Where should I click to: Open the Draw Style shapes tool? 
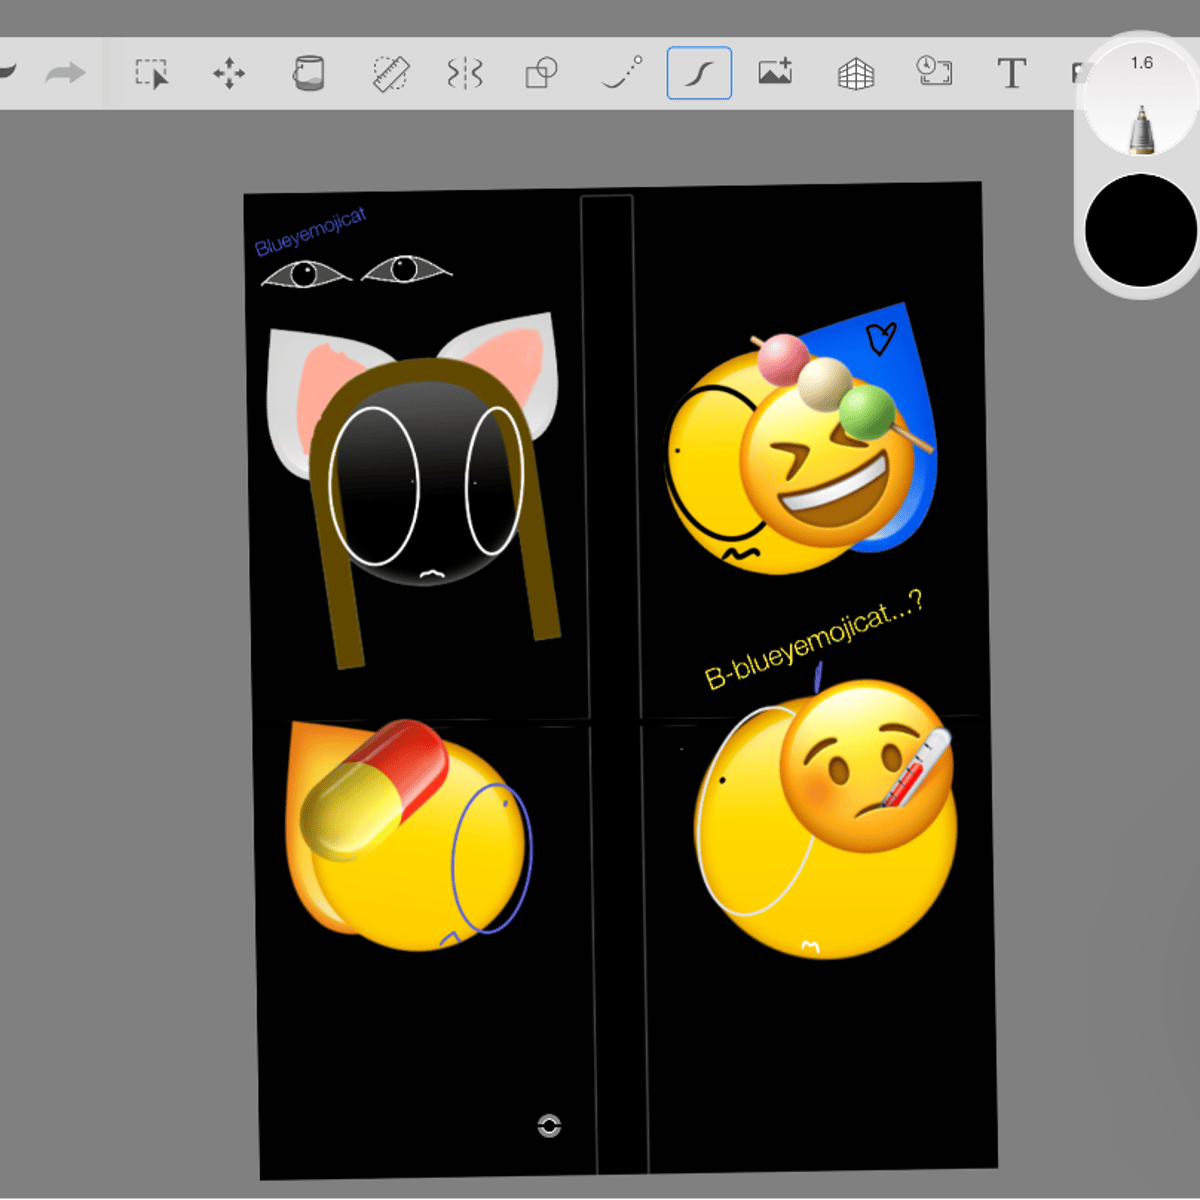click(541, 73)
